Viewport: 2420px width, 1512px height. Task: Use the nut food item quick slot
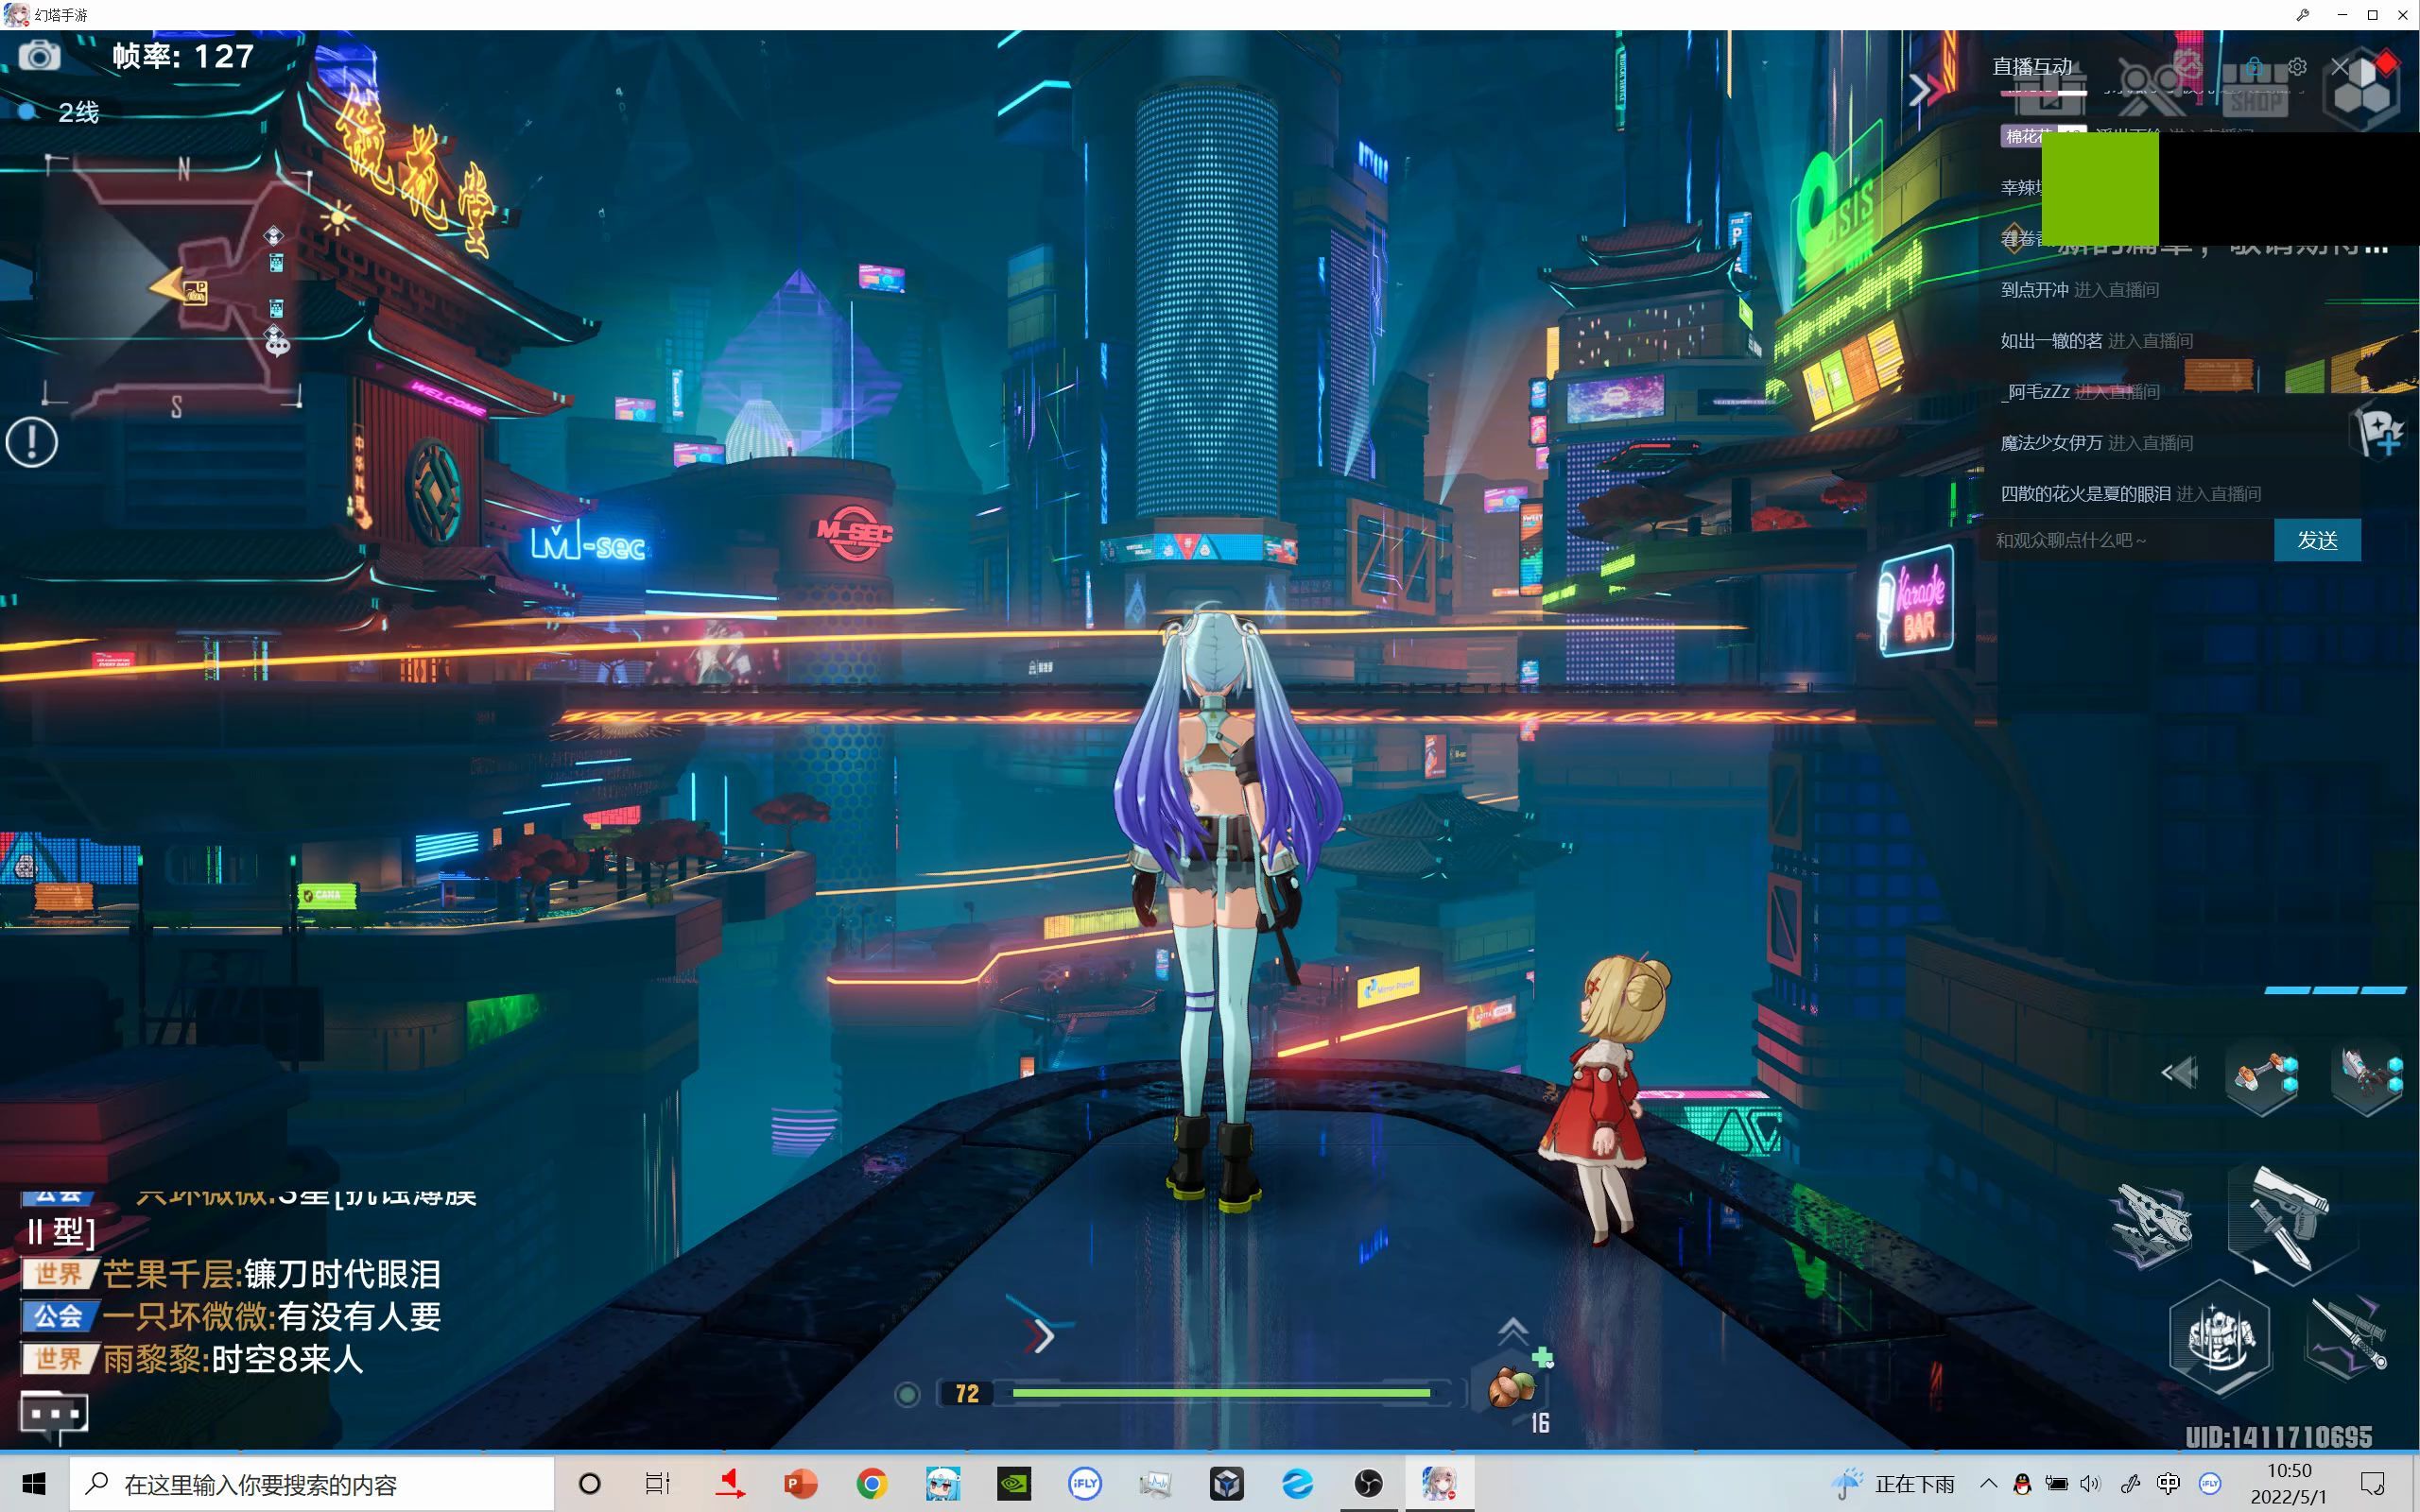[x=1511, y=1388]
